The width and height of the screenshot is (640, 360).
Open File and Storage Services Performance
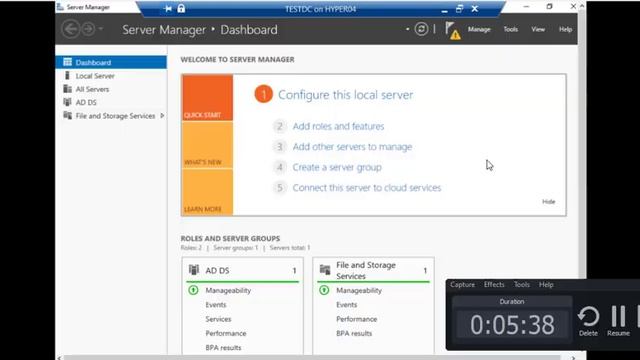pos(356,319)
